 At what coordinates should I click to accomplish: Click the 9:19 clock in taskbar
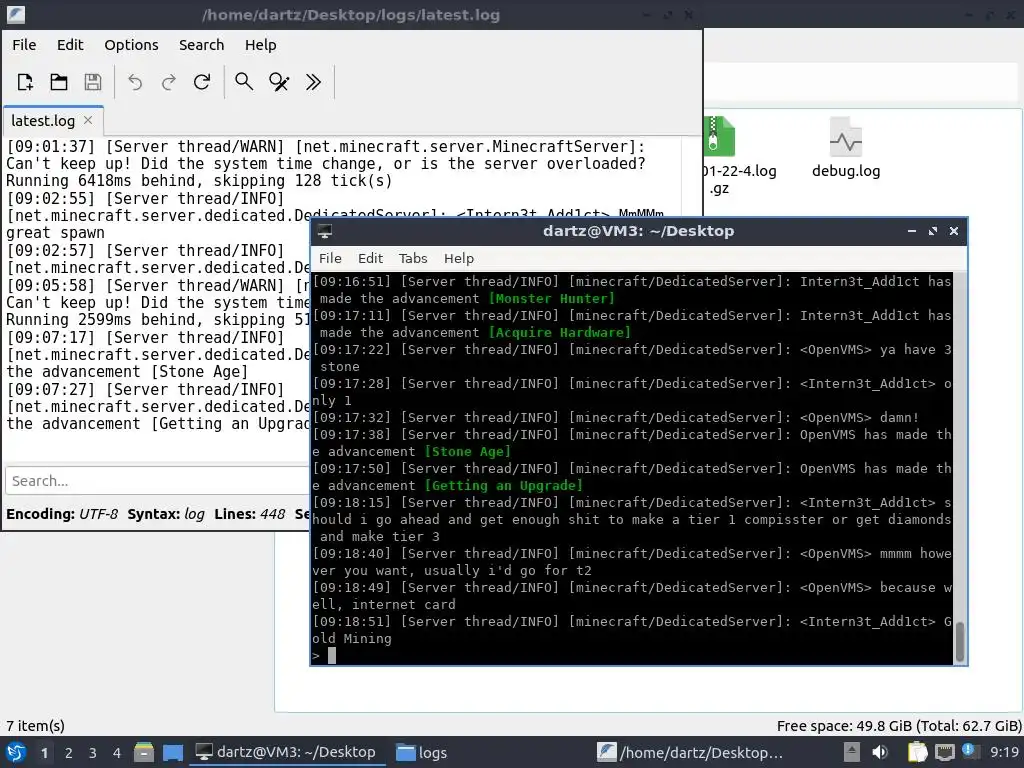click(1004, 752)
